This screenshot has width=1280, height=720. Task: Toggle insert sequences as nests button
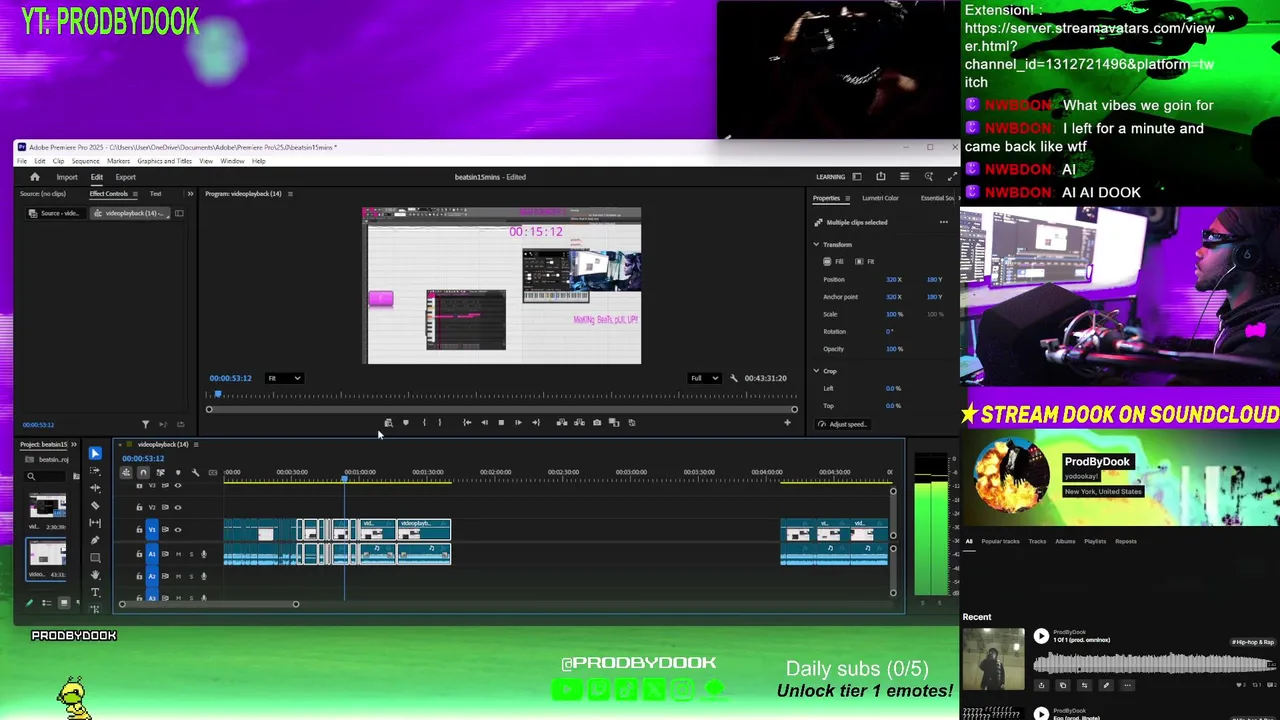click(126, 472)
